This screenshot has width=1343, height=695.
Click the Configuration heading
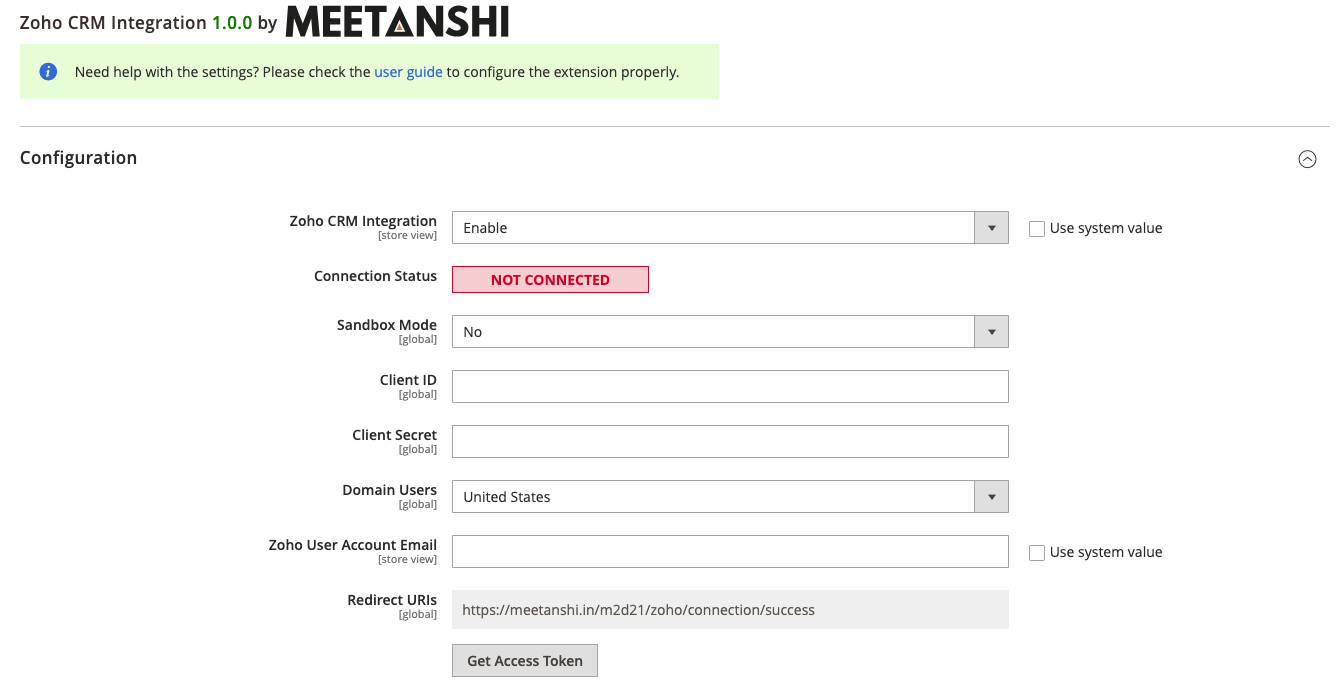pos(78,157)
